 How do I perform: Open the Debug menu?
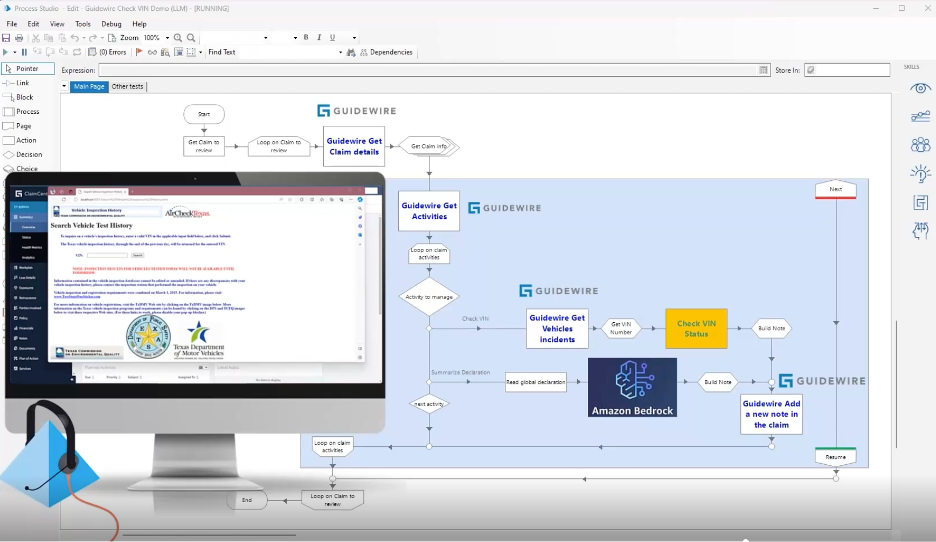111,24
